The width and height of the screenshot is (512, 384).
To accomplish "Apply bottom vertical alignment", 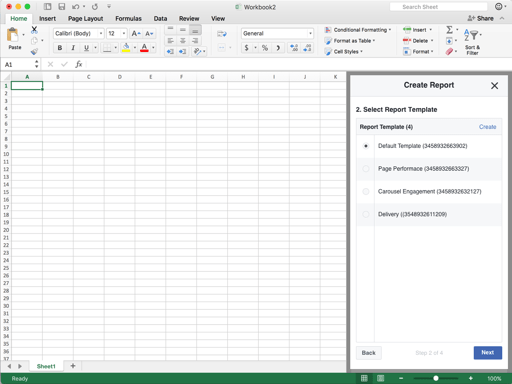I will click(195, 30).
